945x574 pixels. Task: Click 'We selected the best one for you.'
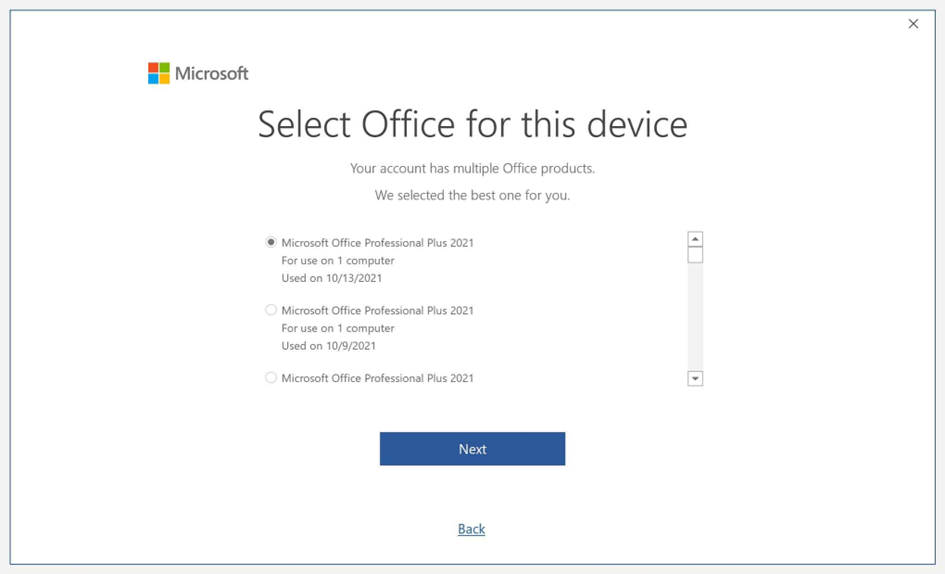click(x=472, y=195)
